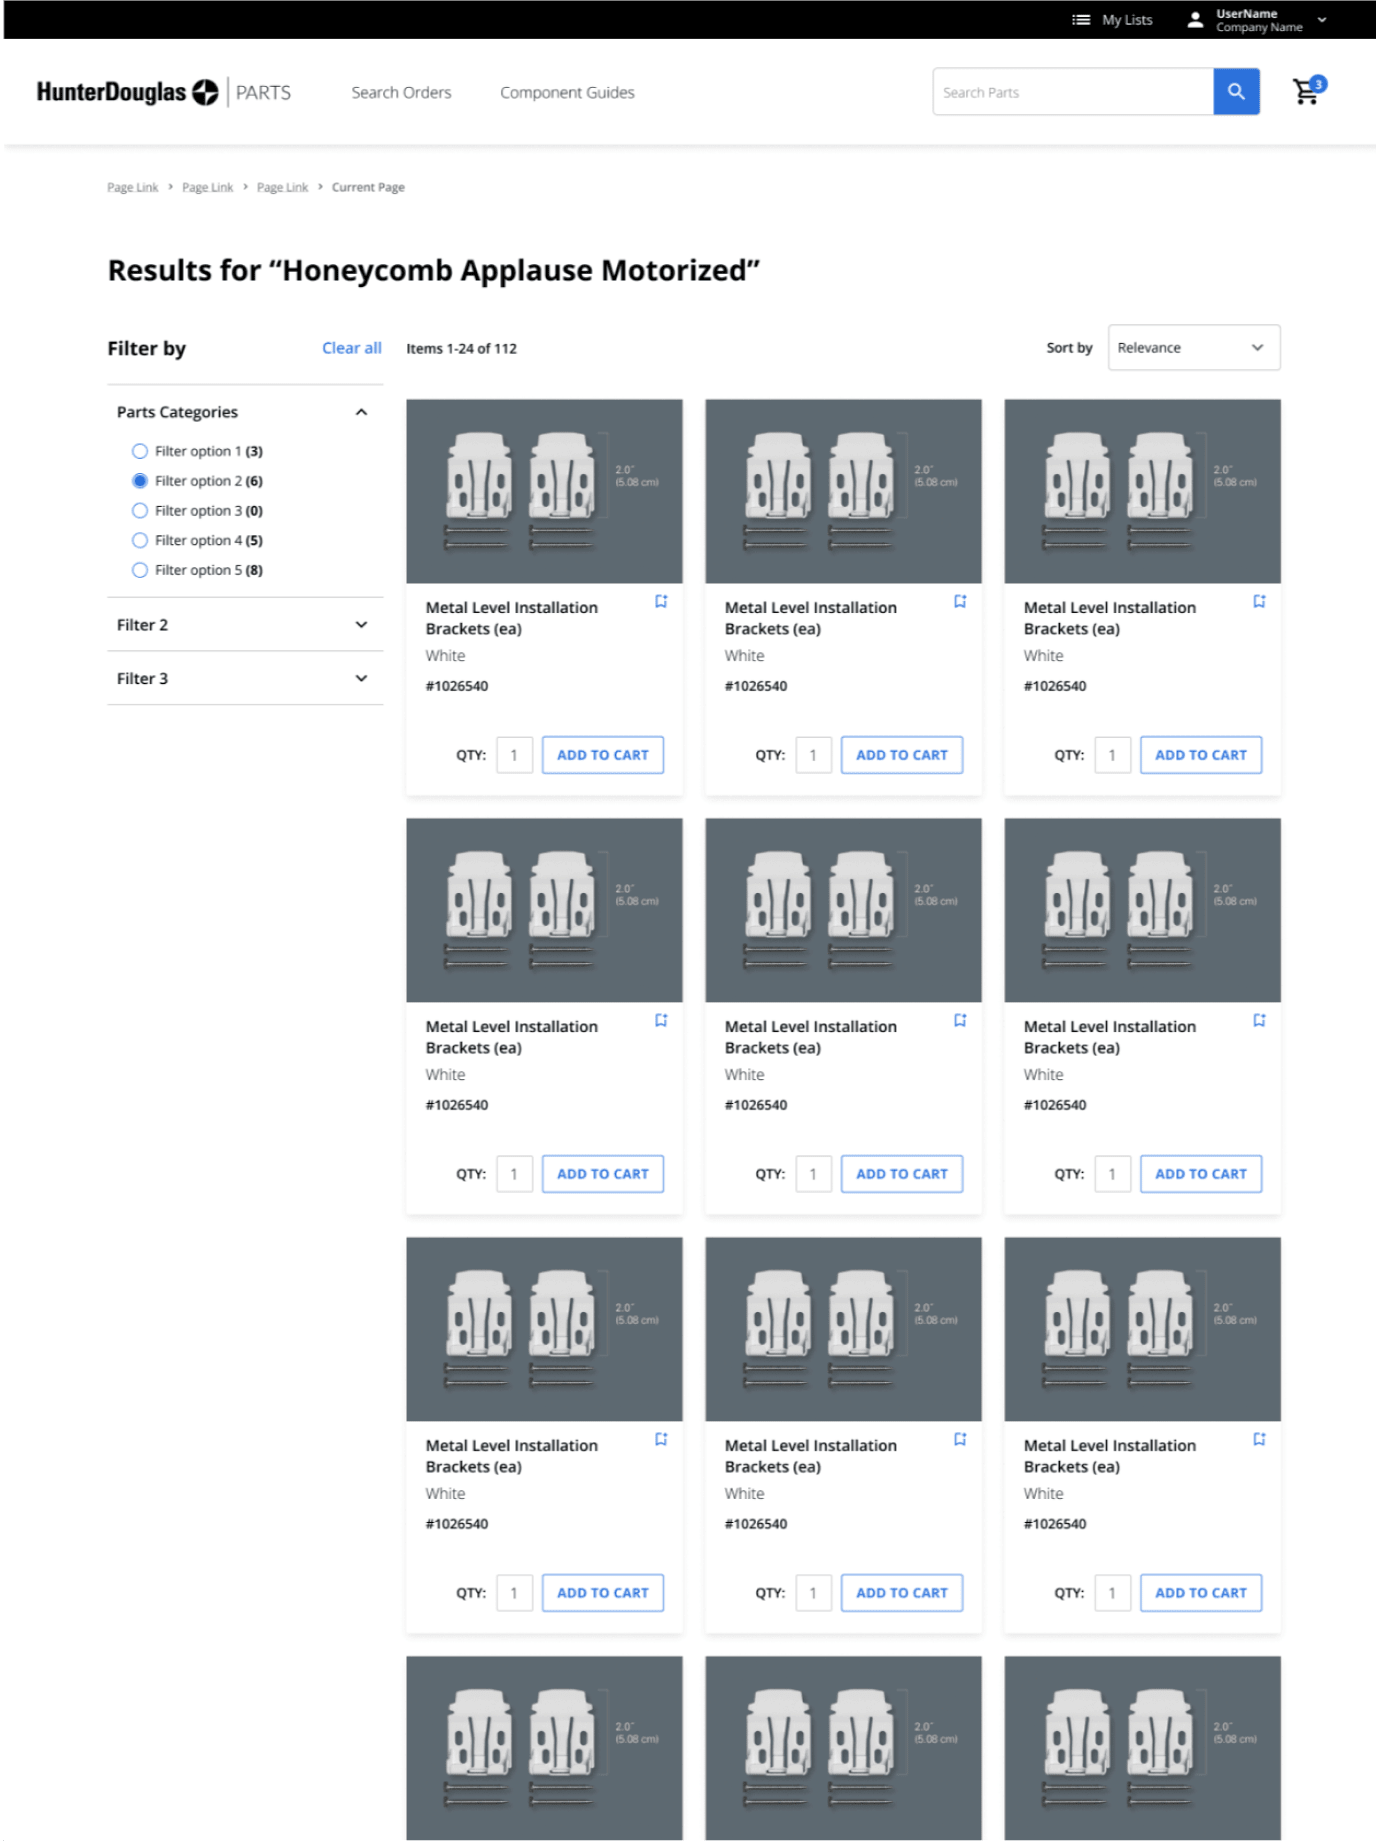Click the blue magnifier search button

pyautogui.click(x=1236, y=92)
